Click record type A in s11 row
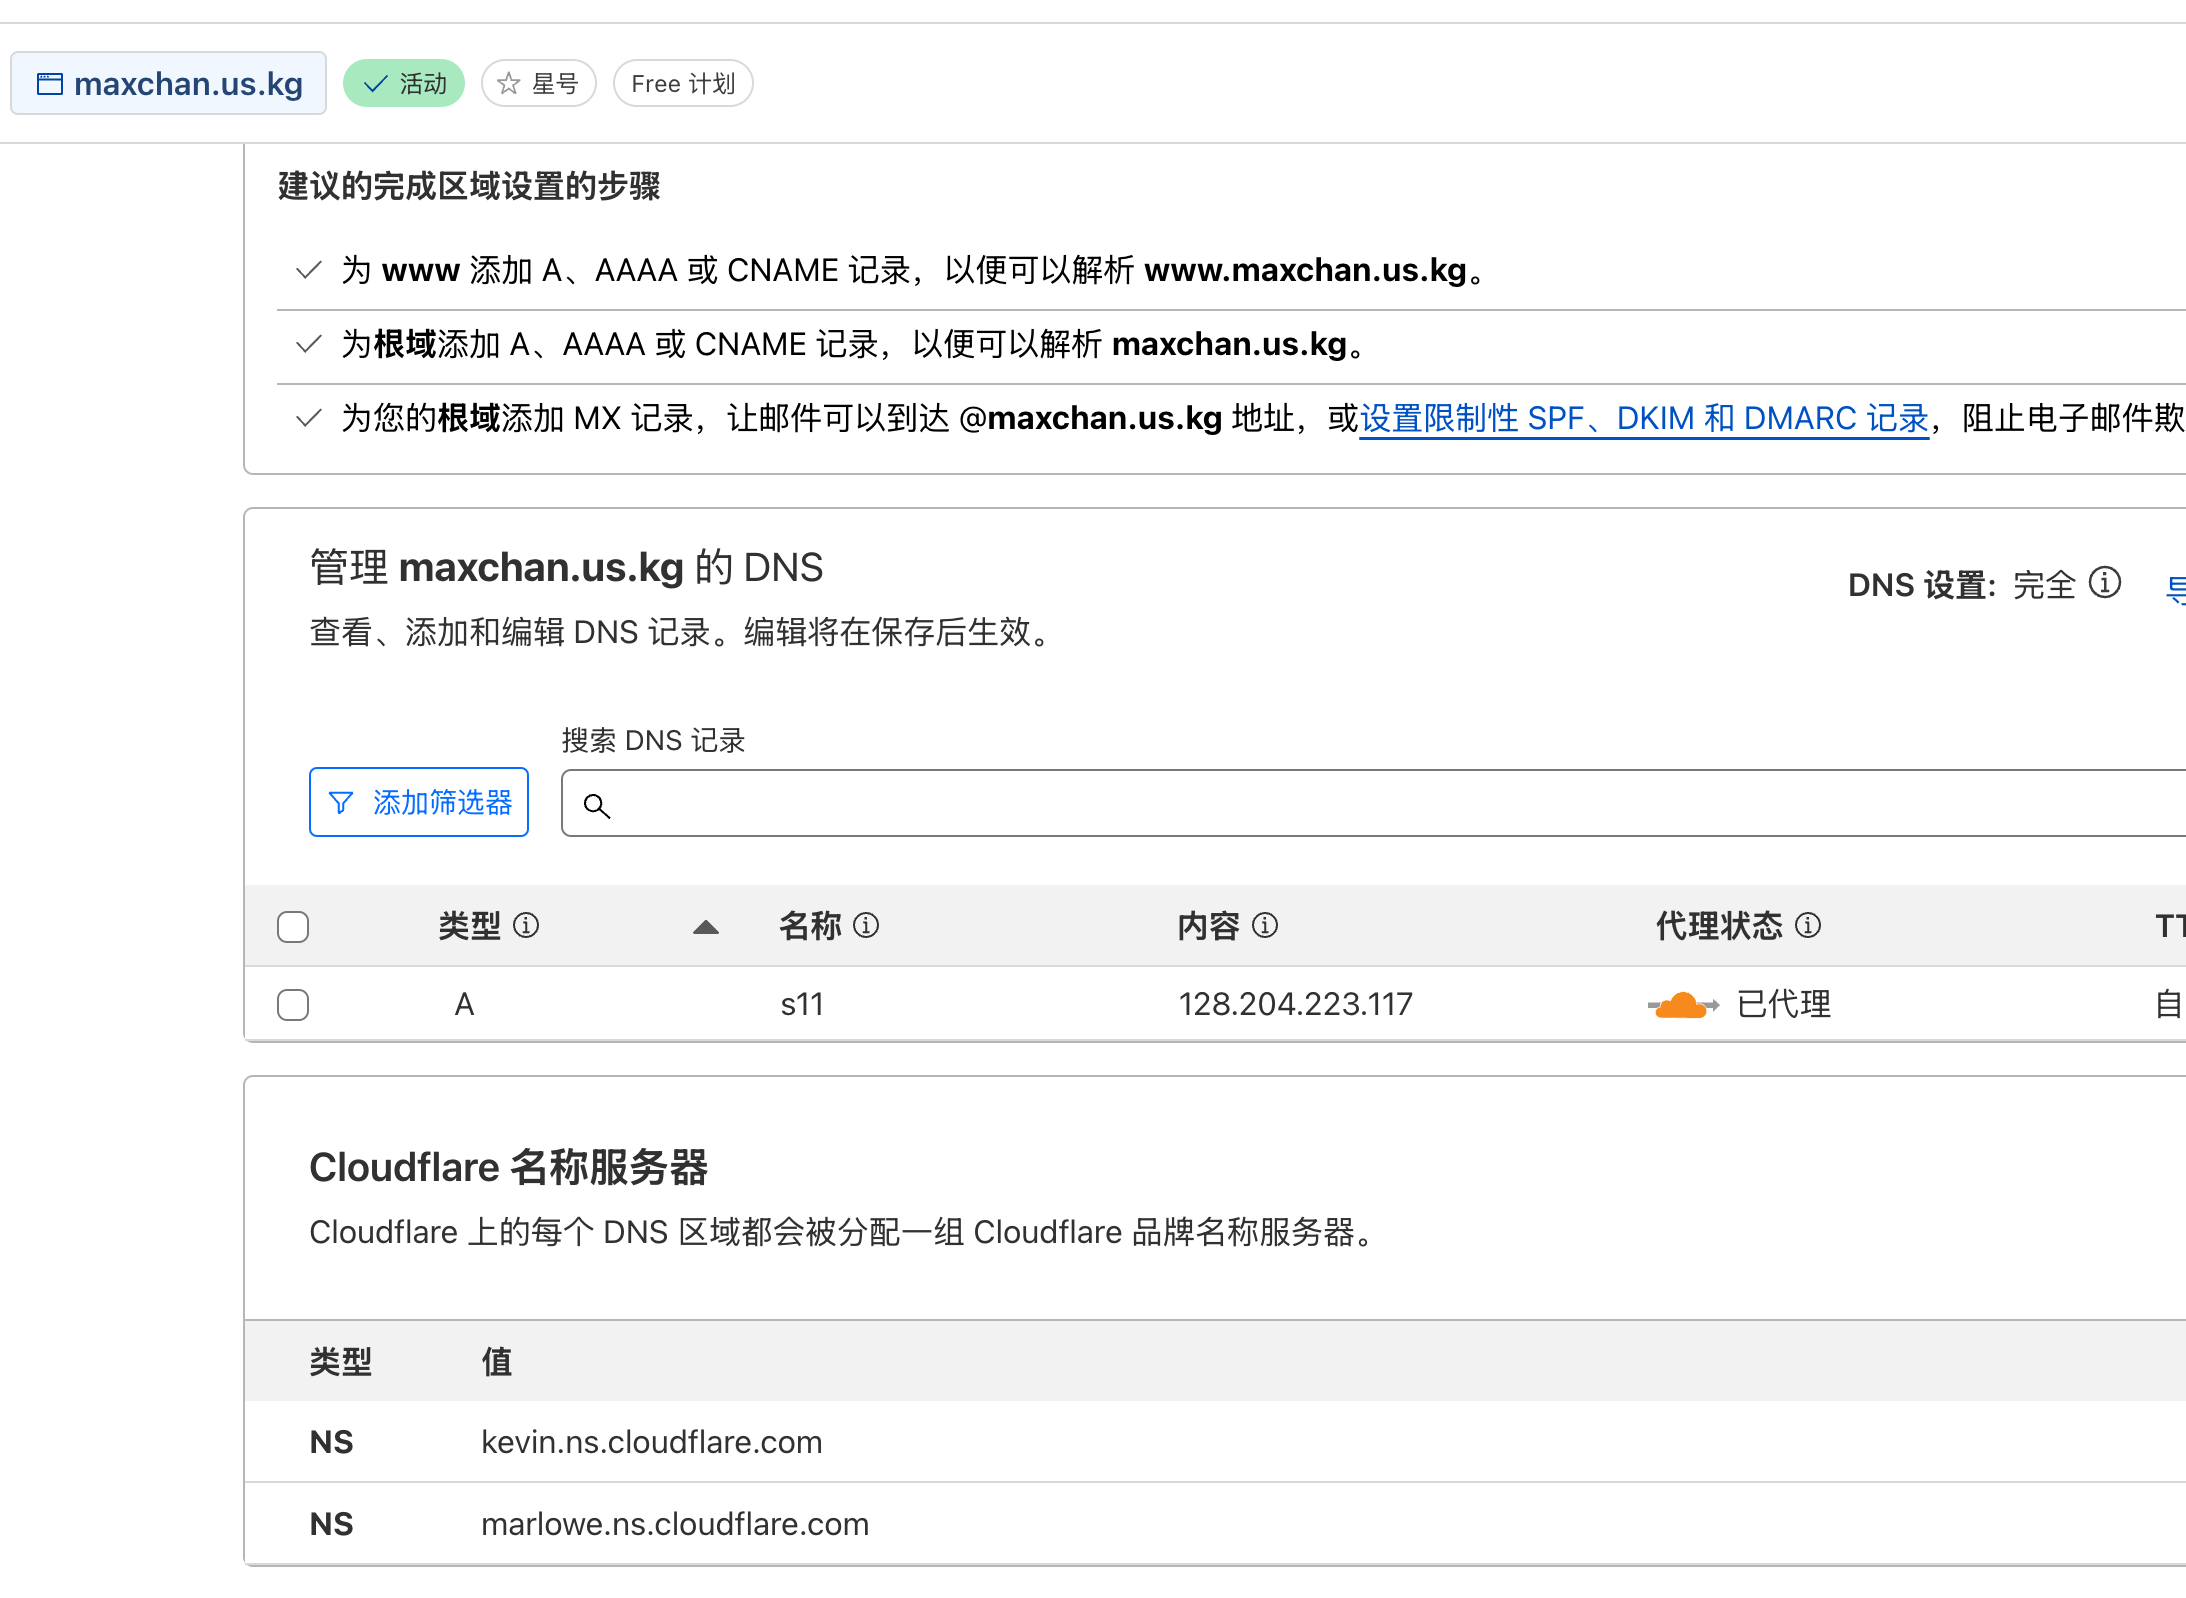Screen dimensions: 2186x1598 pyautogui.click(x=464, y=1004)
